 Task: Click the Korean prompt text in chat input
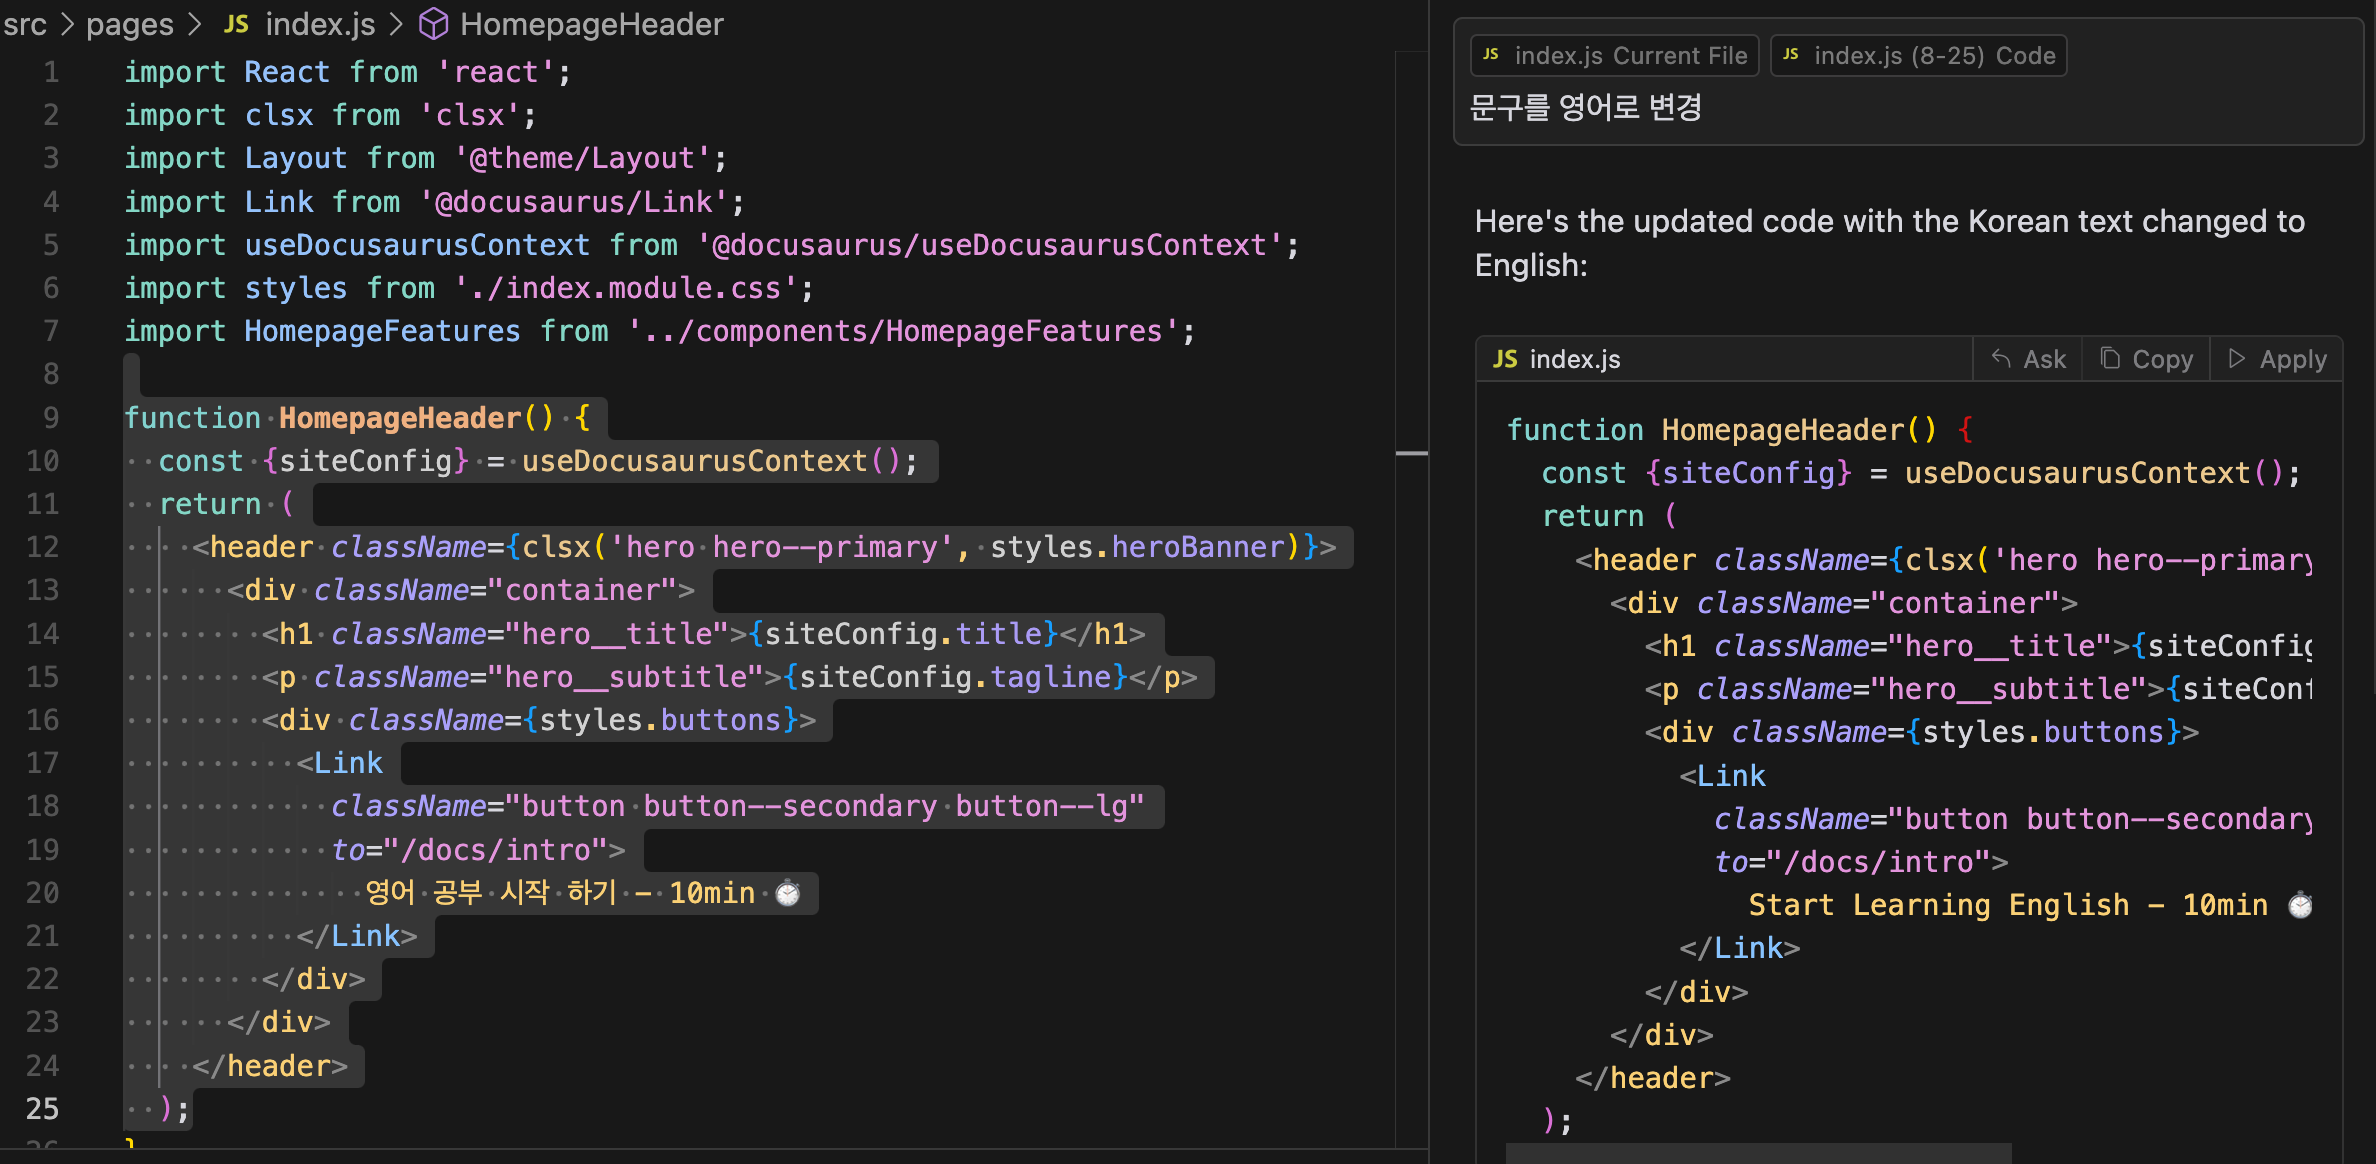[x=1586, y=107]
